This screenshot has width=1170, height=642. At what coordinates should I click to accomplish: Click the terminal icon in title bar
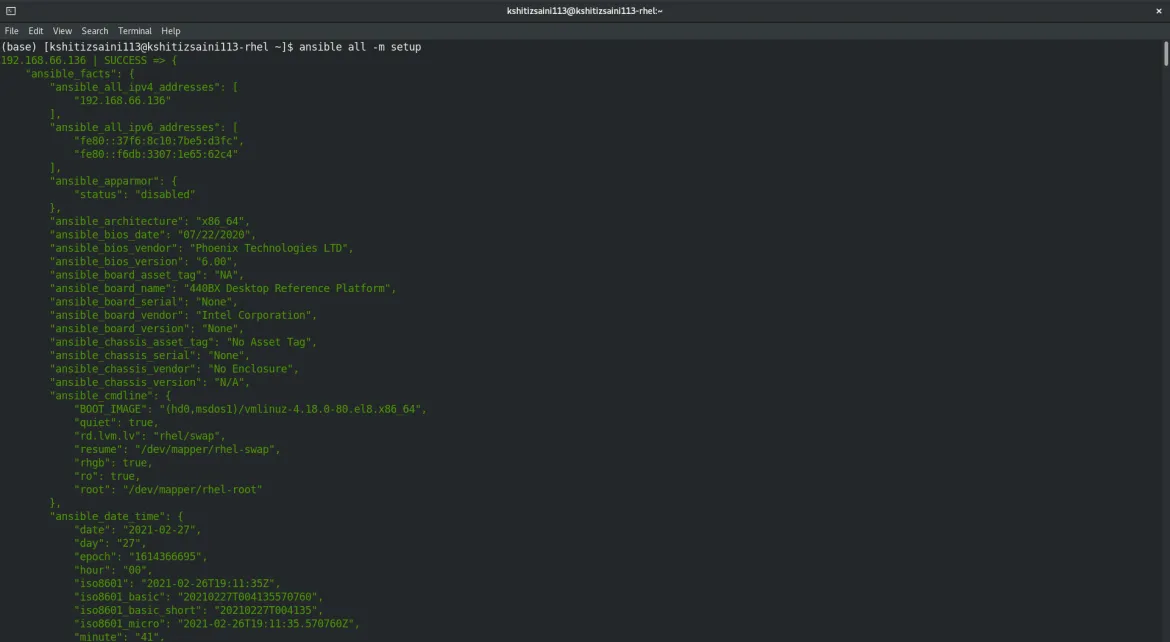[x=10, y=10]
